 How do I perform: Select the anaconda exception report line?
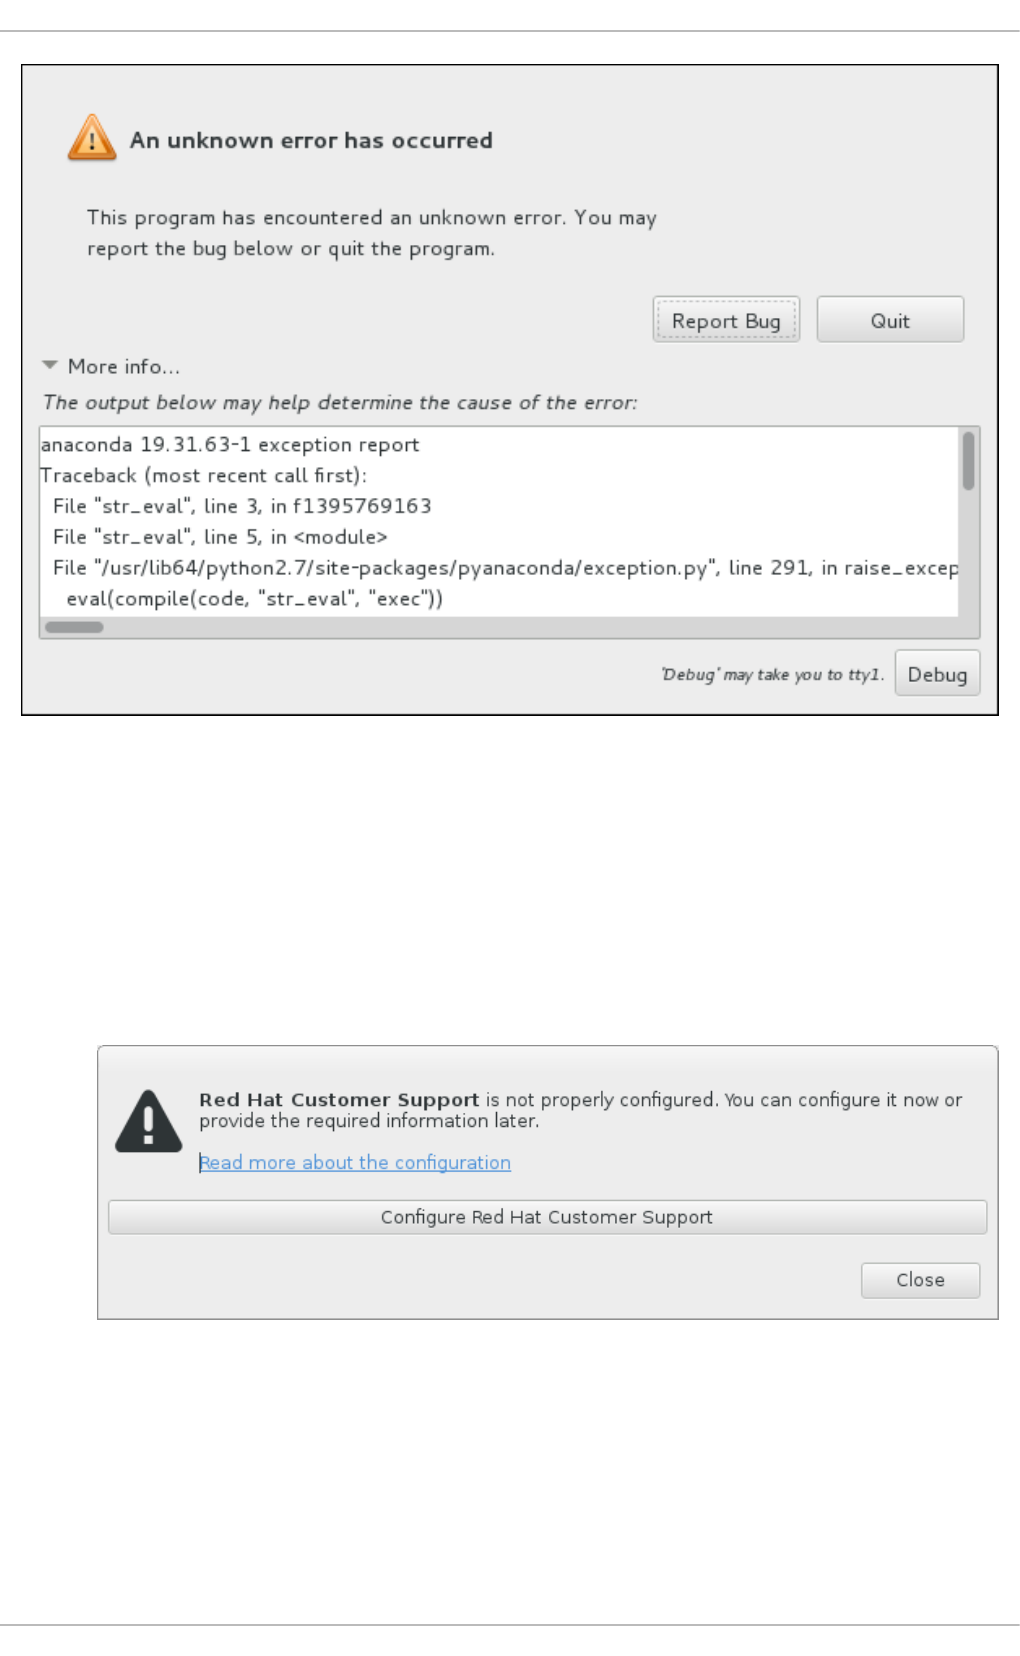click(230, 445)
